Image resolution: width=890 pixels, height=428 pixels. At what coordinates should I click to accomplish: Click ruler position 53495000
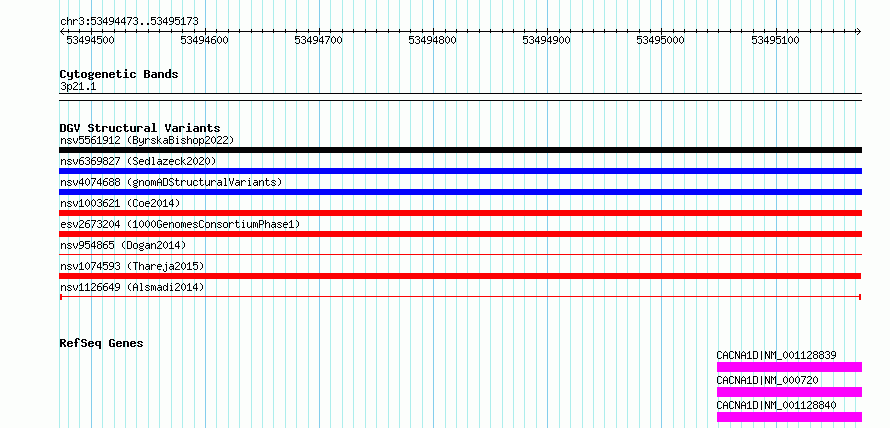click(661, 40)
